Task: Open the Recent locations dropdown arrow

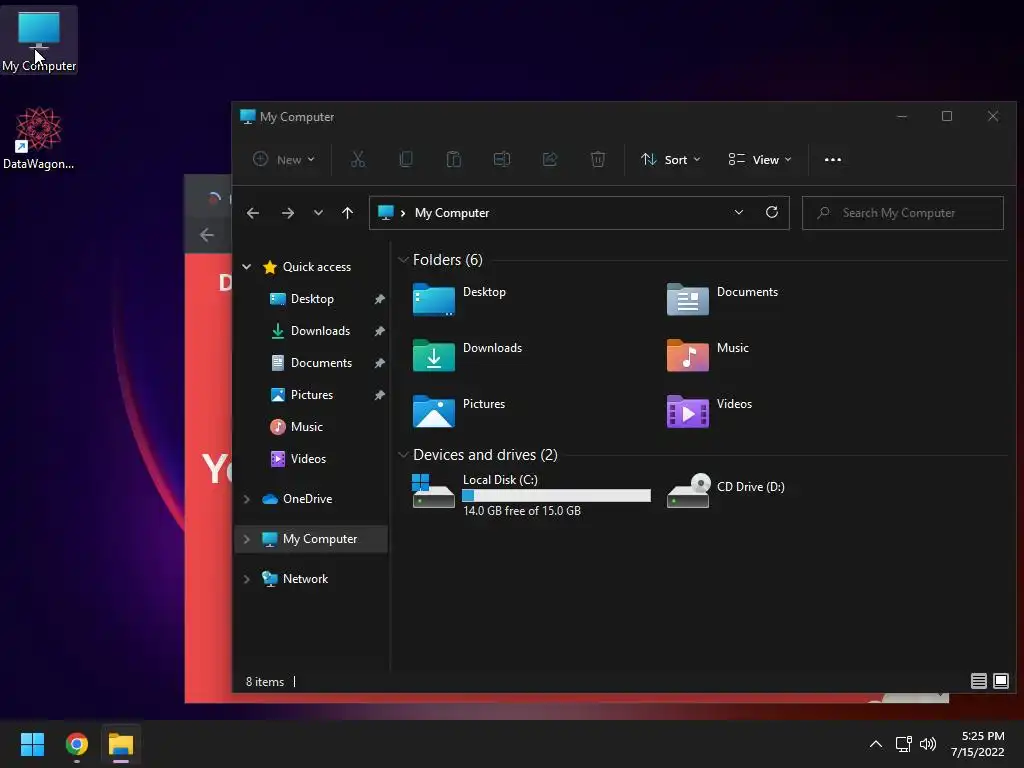Action: [x=318, y=213]
